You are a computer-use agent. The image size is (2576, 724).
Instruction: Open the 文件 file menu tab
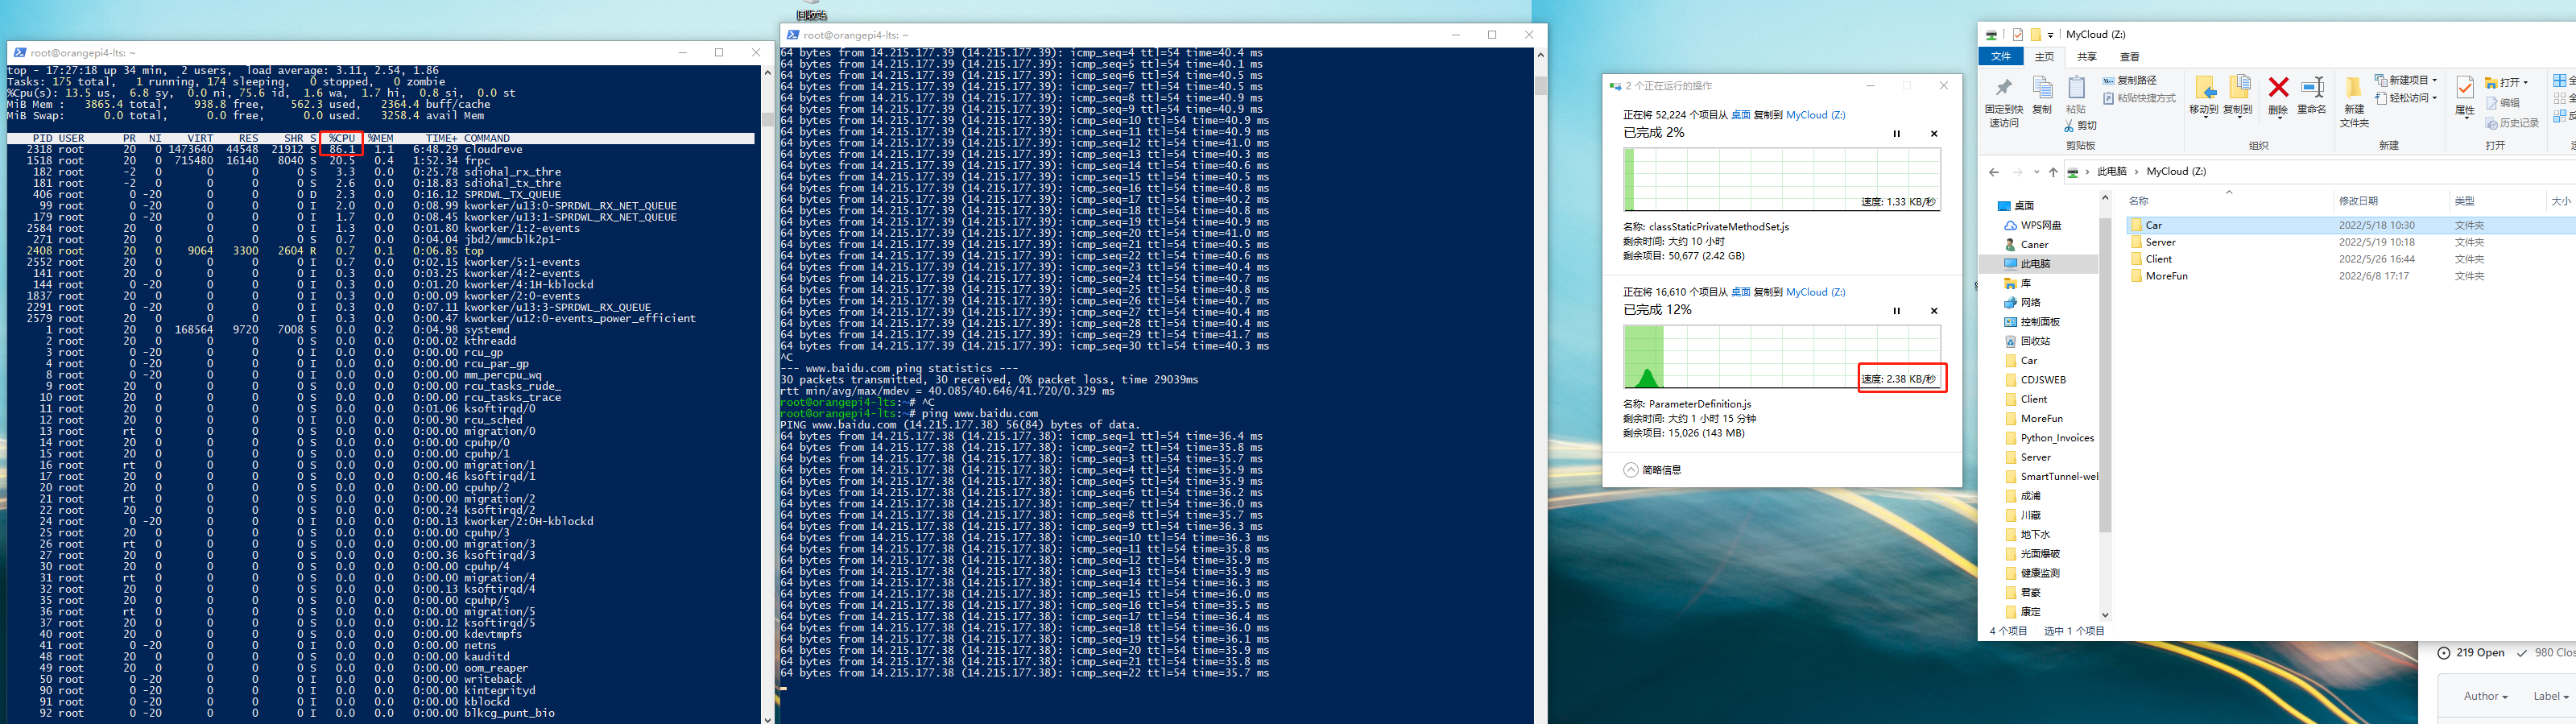2001,57
